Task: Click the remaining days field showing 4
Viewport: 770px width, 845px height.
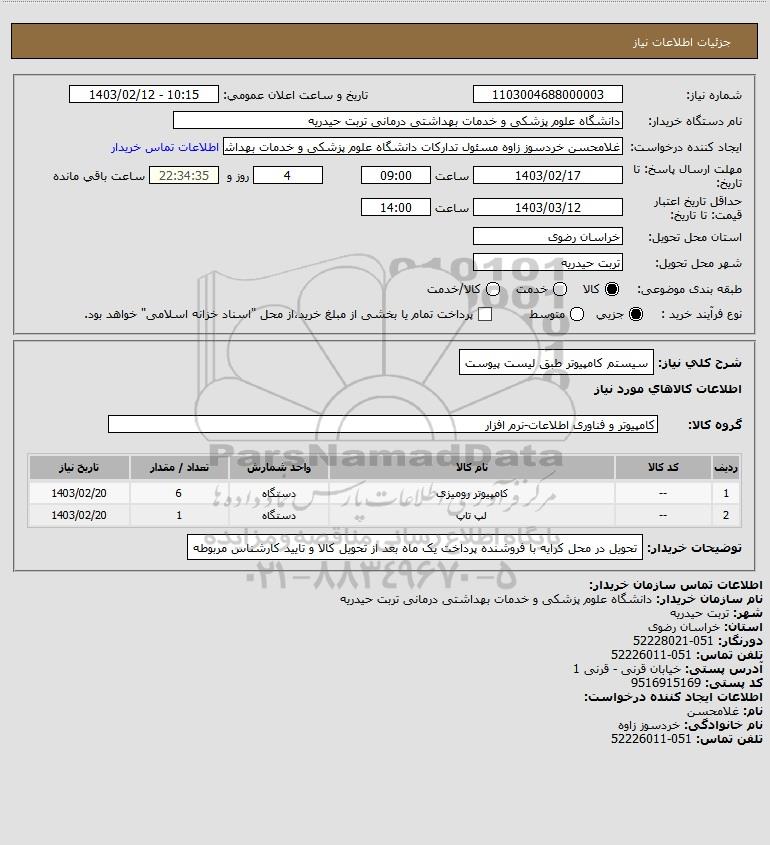Action: click(288, 175)
